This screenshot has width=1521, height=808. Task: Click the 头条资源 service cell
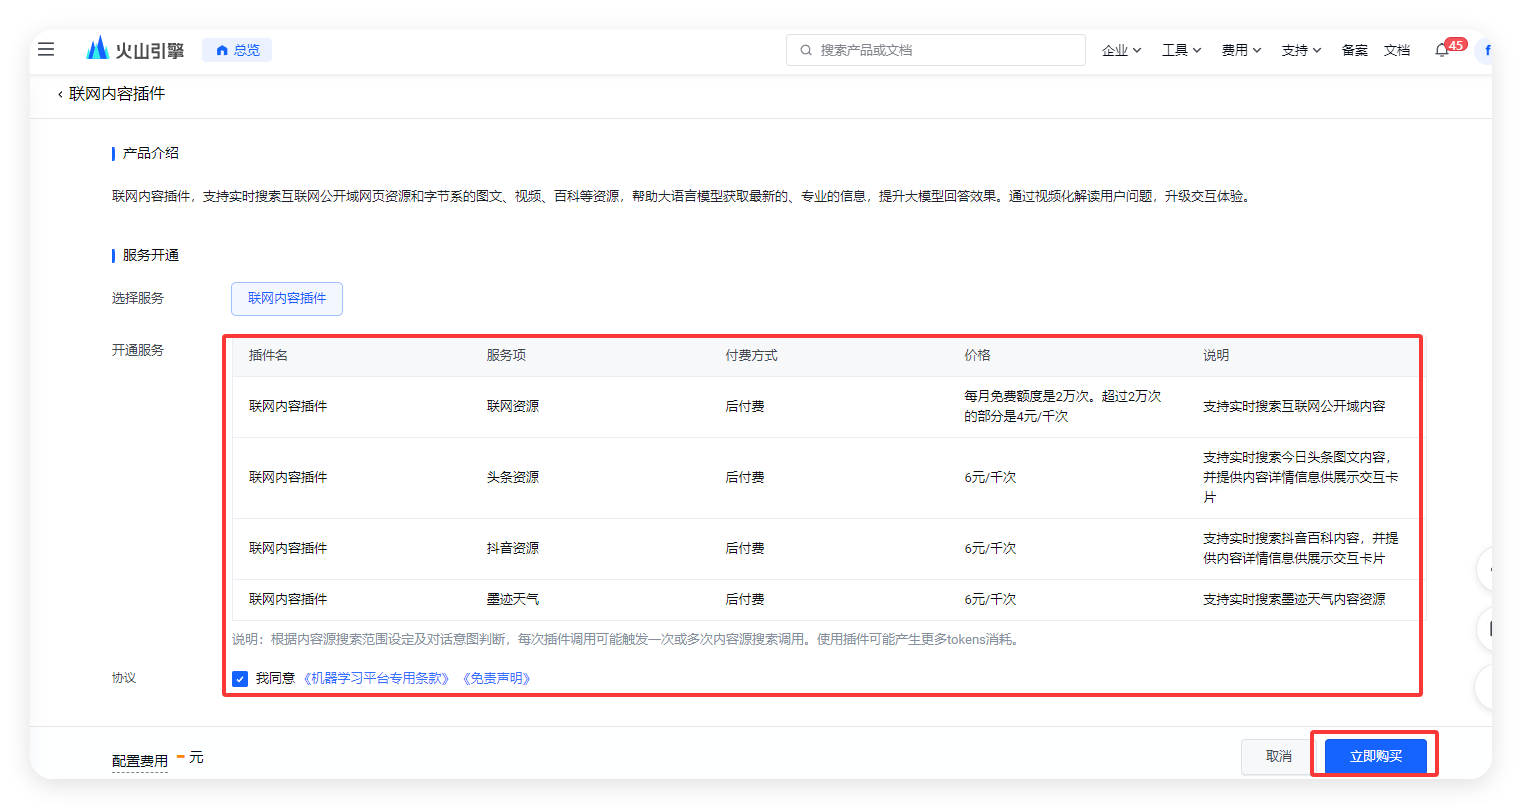coord(513,477)
